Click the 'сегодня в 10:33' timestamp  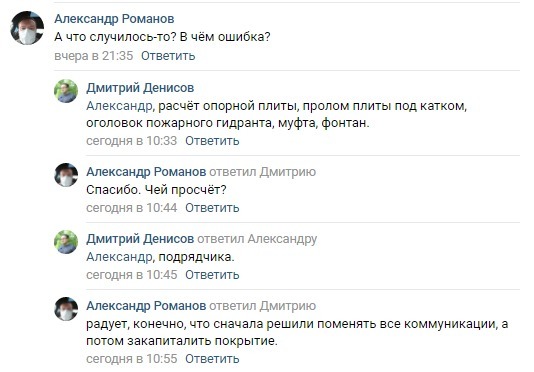131,141
